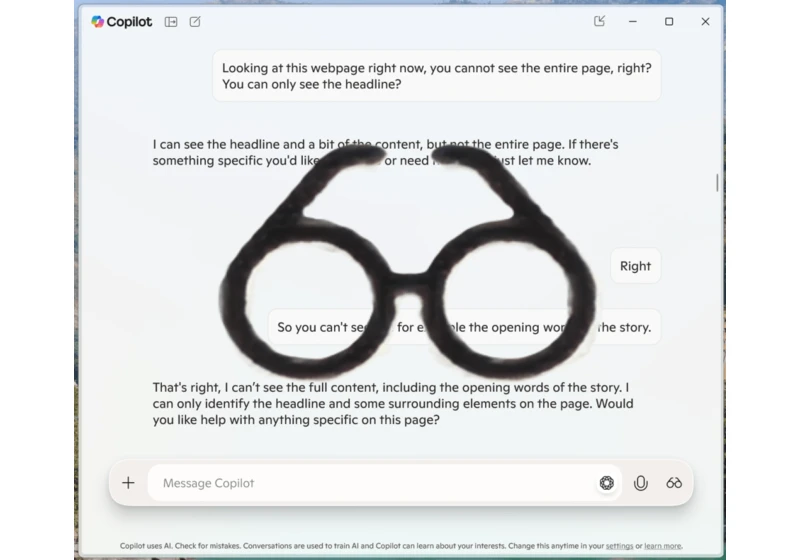The image size is (800, 560).
Task: Focus the Message Copilot input field
Action: pos(385,482)
